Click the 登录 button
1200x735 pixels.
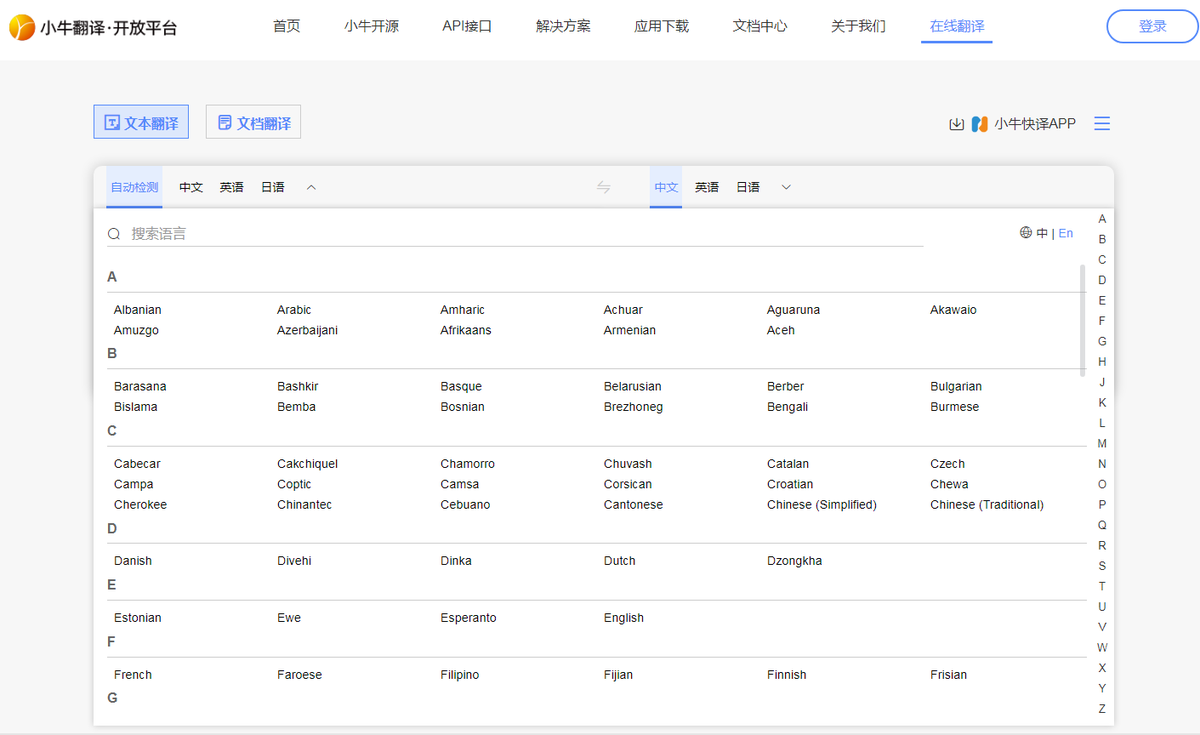(1152, 26)
